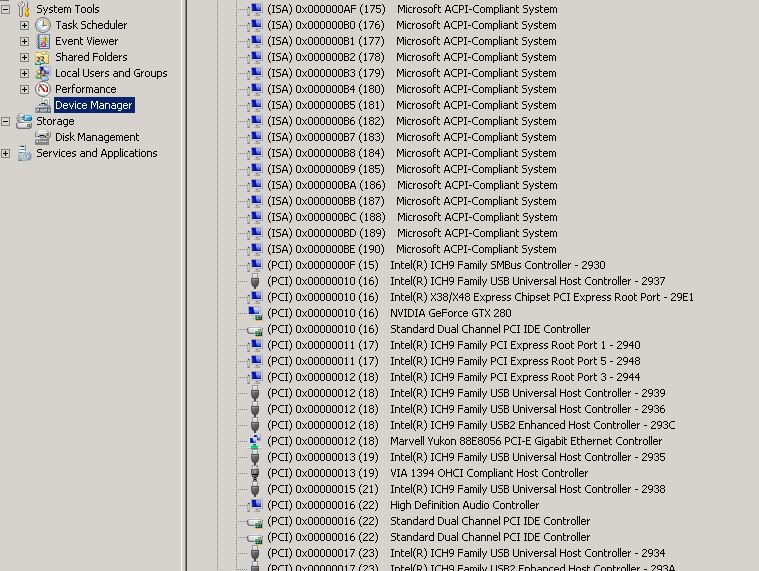Click the High Definition Audio Controller icon

tap(255, 505)
